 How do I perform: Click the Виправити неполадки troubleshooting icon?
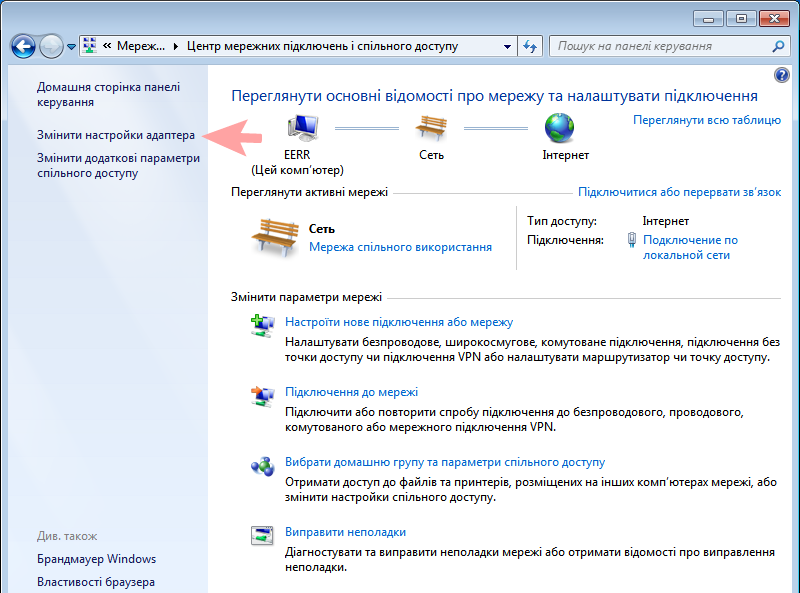(x=263, y=533)
